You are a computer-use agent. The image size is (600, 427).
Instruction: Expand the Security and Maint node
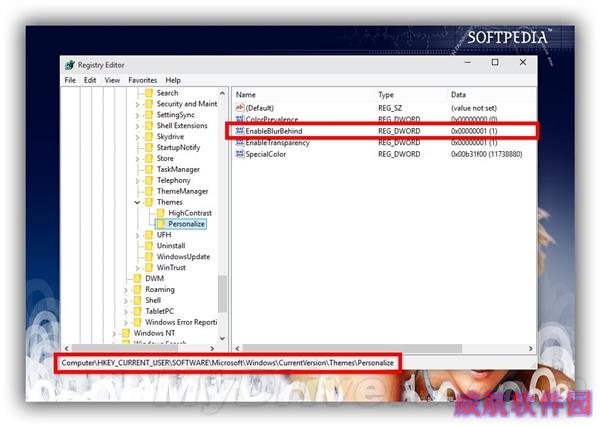tap(137, 104)
